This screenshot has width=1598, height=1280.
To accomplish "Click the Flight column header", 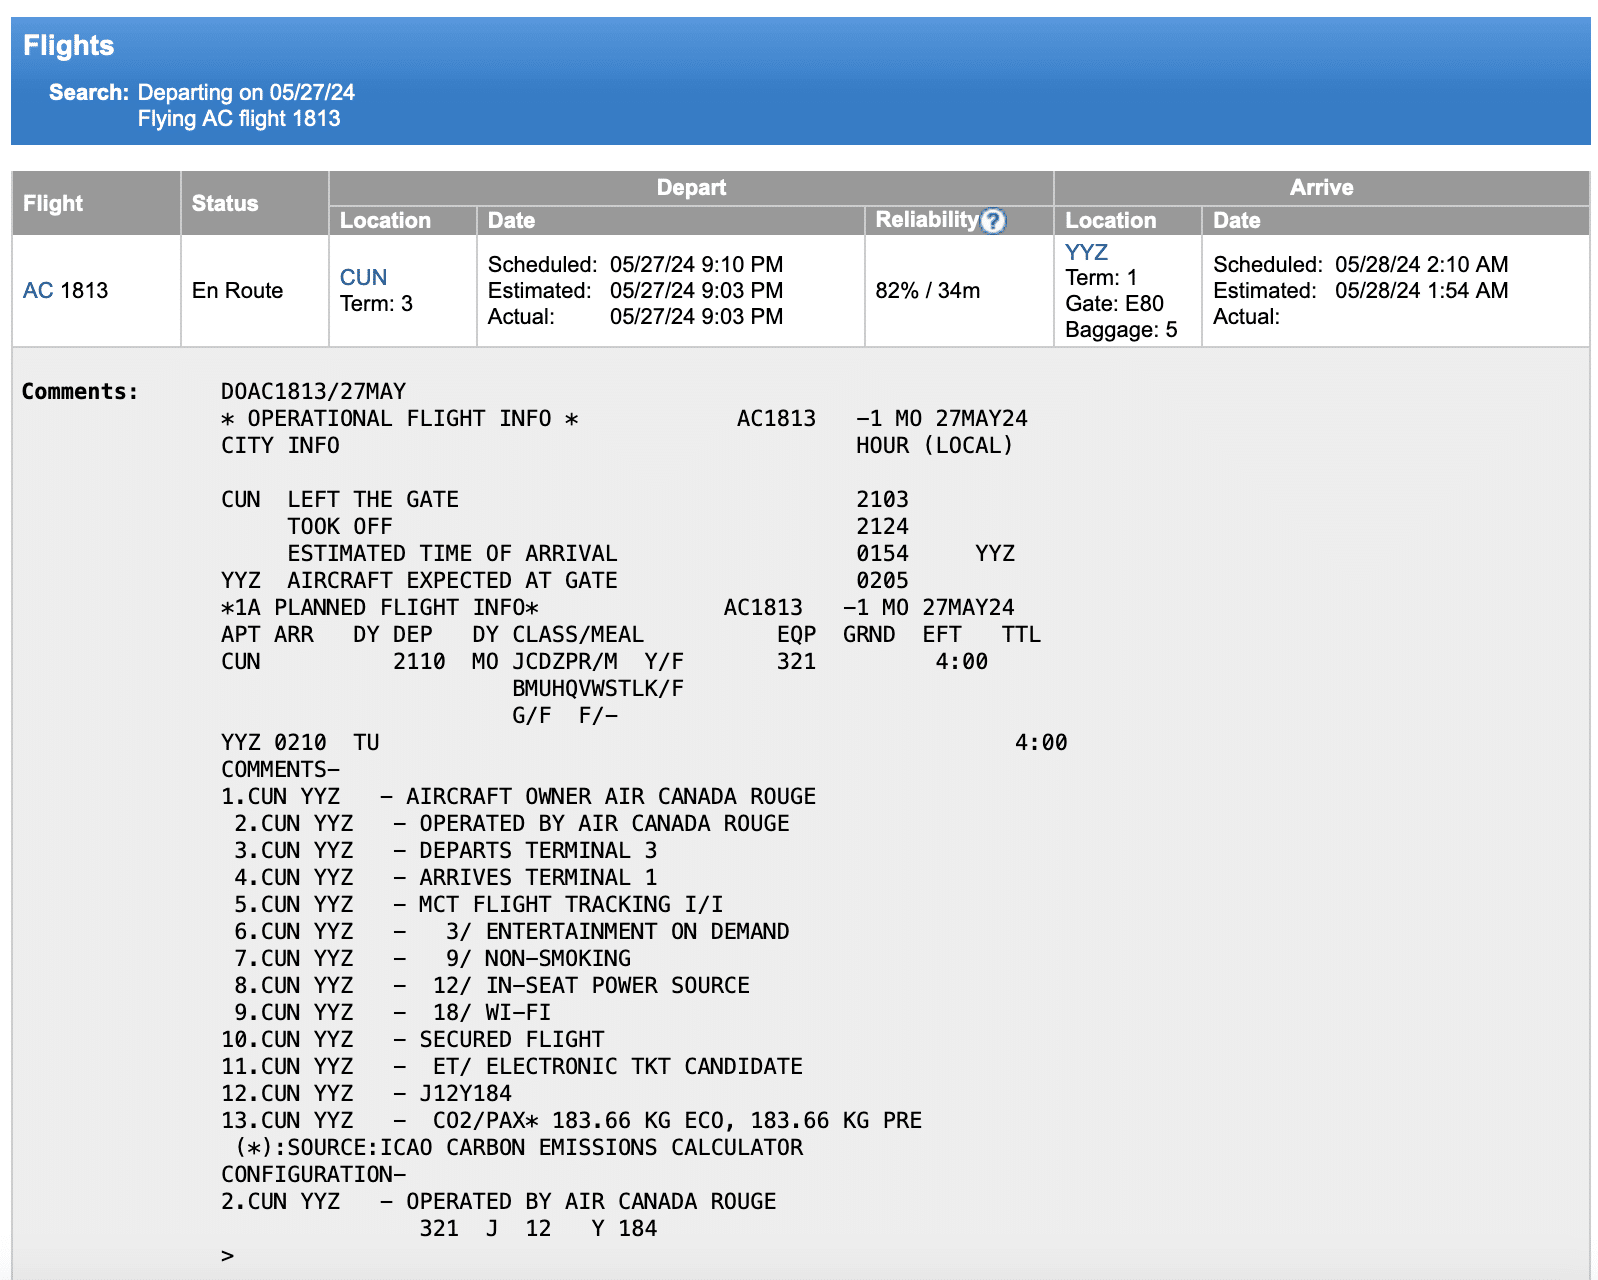I will point(53,204).
